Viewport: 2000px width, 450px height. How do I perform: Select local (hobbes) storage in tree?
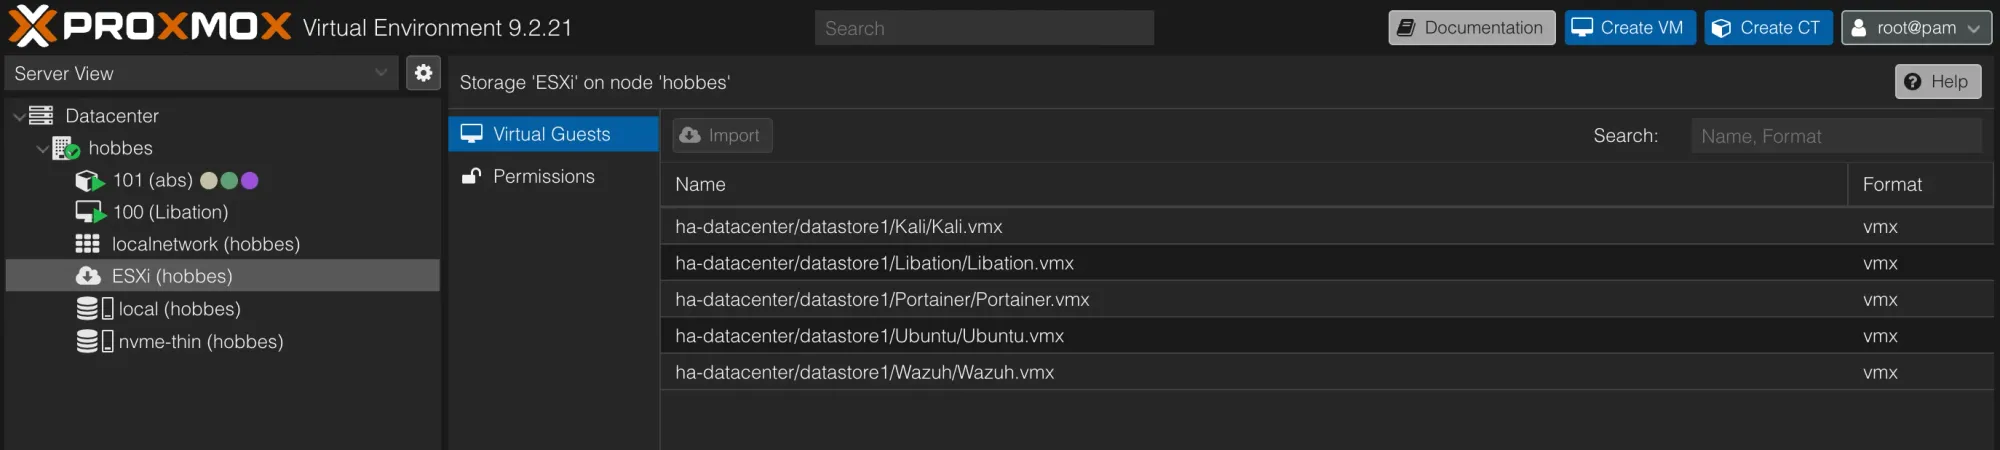click(180, 309)
